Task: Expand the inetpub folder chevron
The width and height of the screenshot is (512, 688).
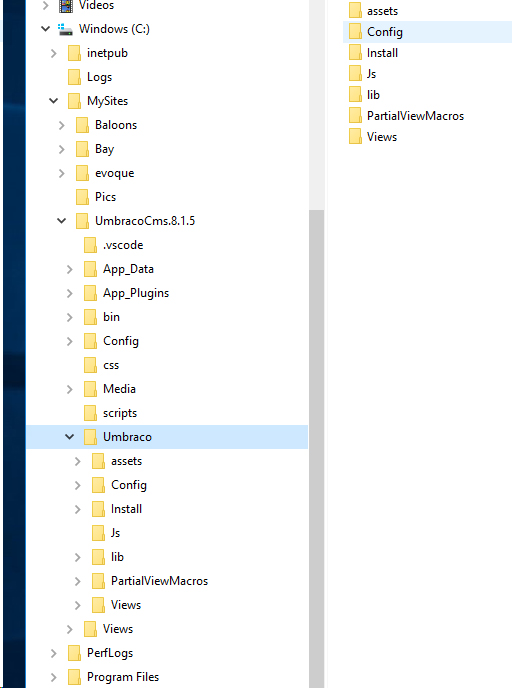Action: coord(54,53)
